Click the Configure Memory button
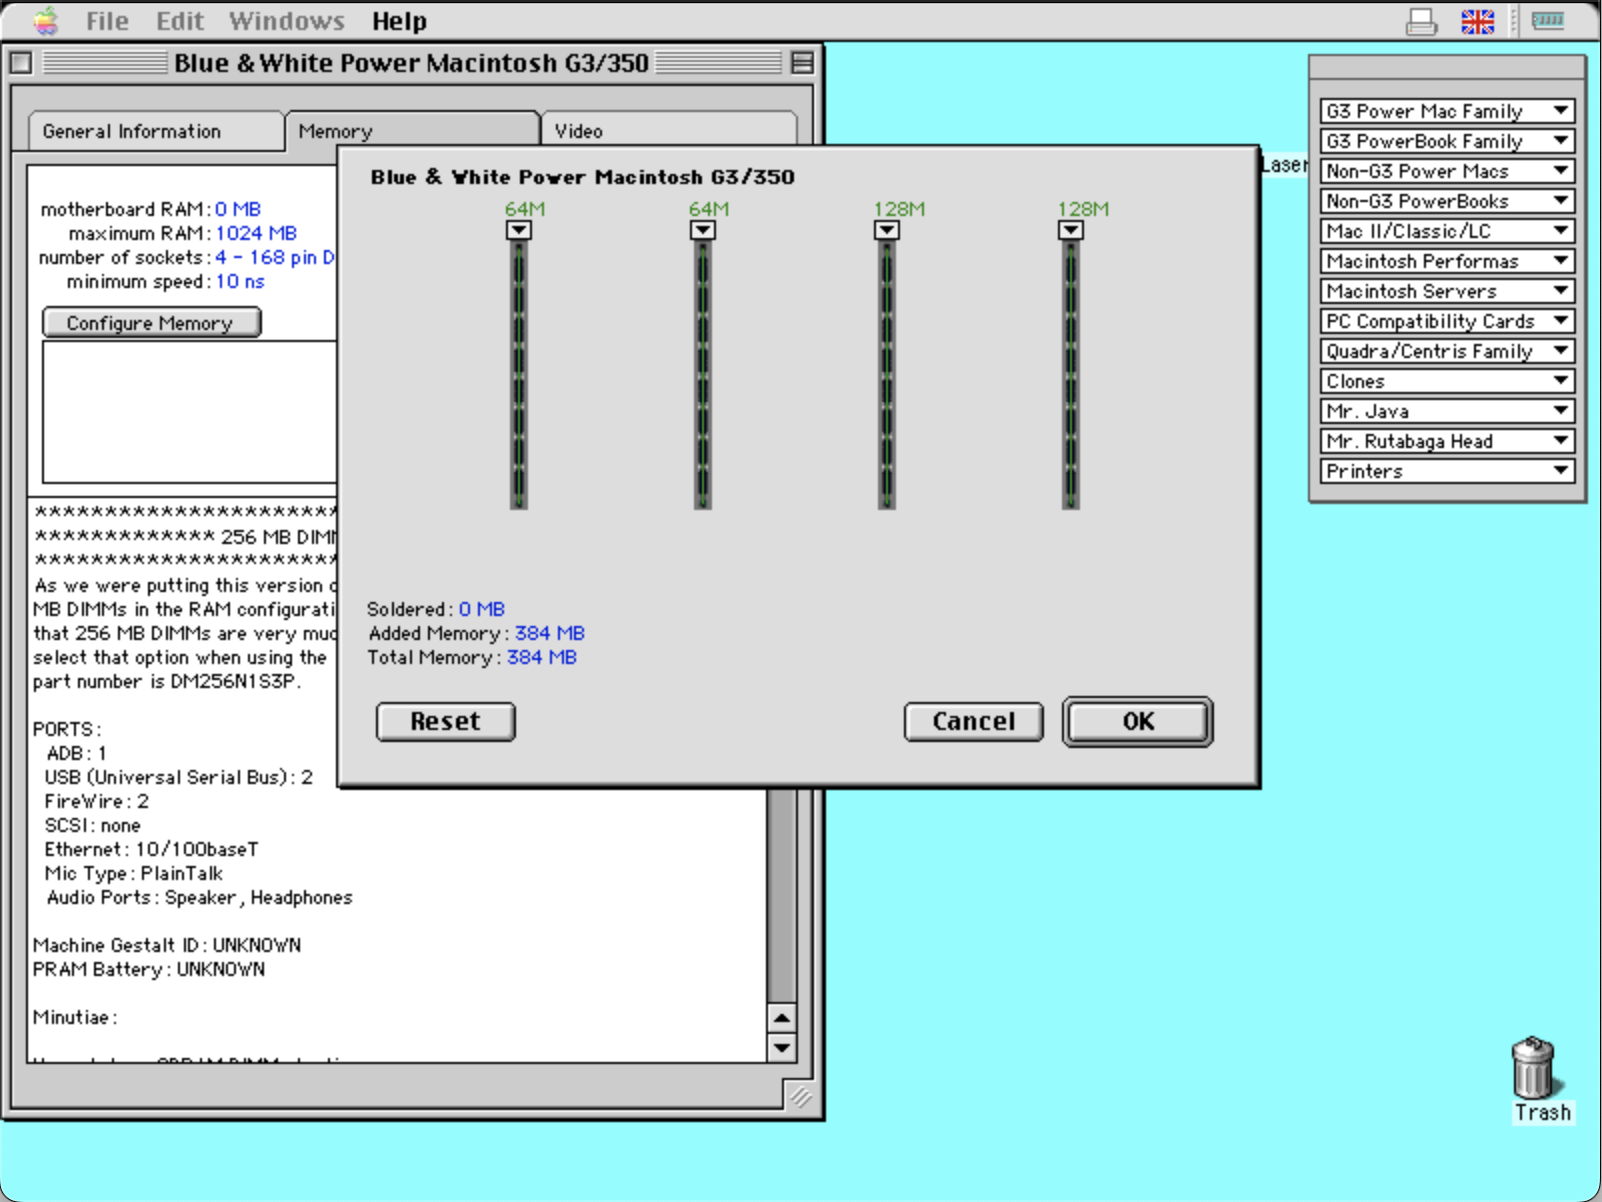Image resolution: width=1602 pixels, height=1202 pixels. click(151, 322)
